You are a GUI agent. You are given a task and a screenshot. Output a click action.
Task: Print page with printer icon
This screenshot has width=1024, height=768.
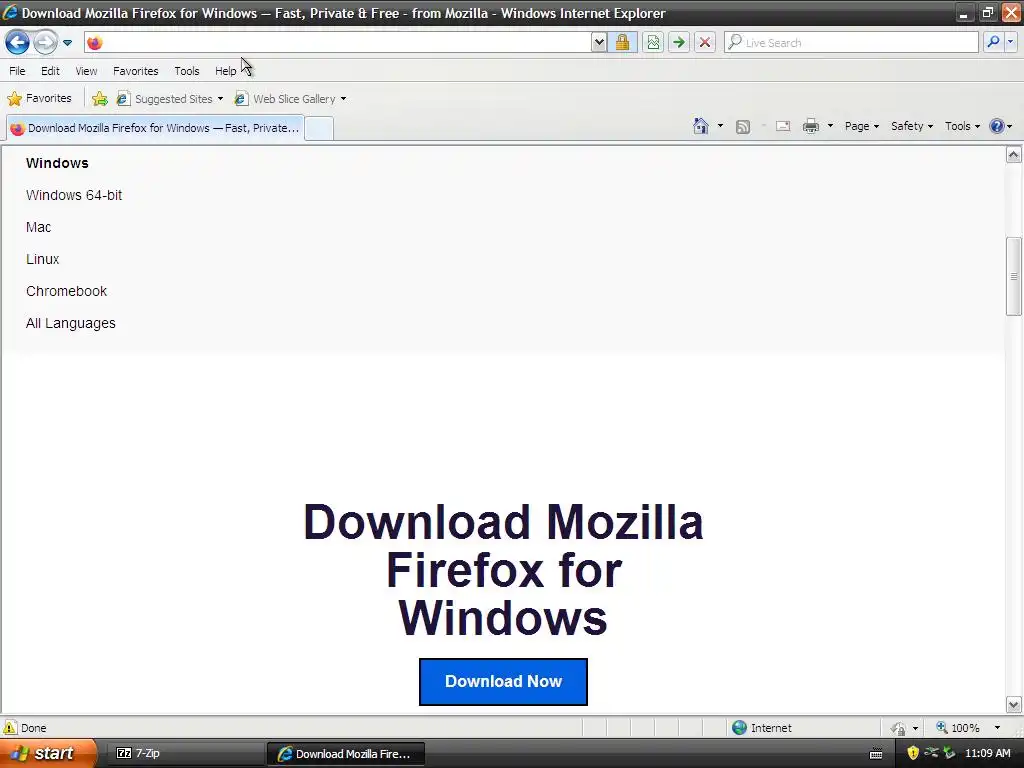tap(810, 126)
